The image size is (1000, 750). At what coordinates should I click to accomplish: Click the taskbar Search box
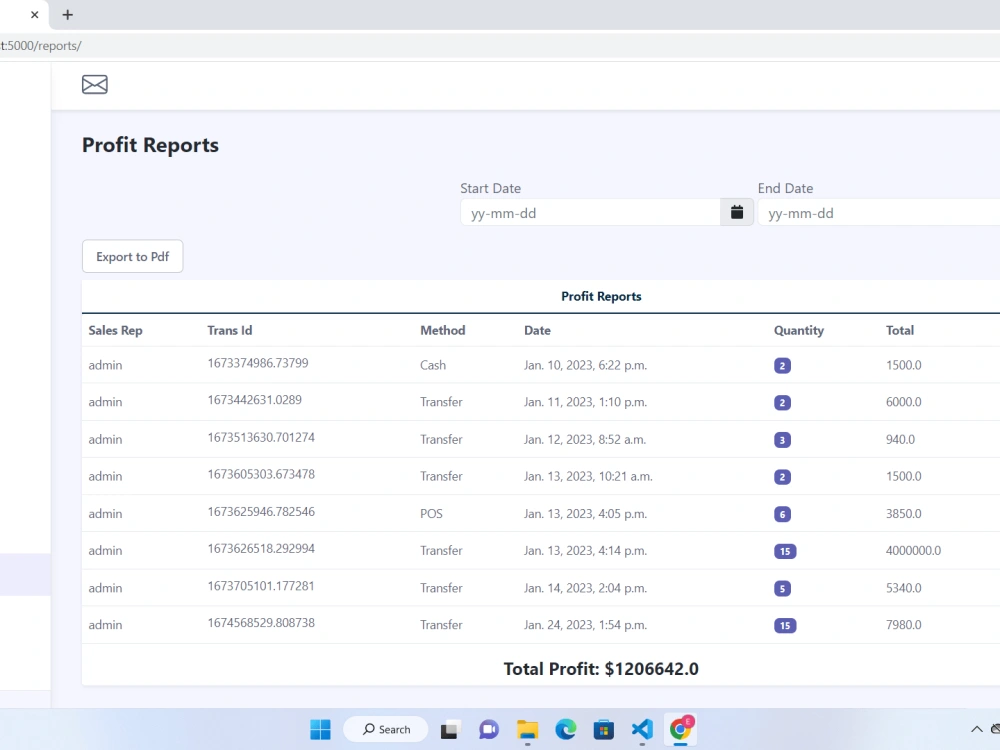click(386, 729)
